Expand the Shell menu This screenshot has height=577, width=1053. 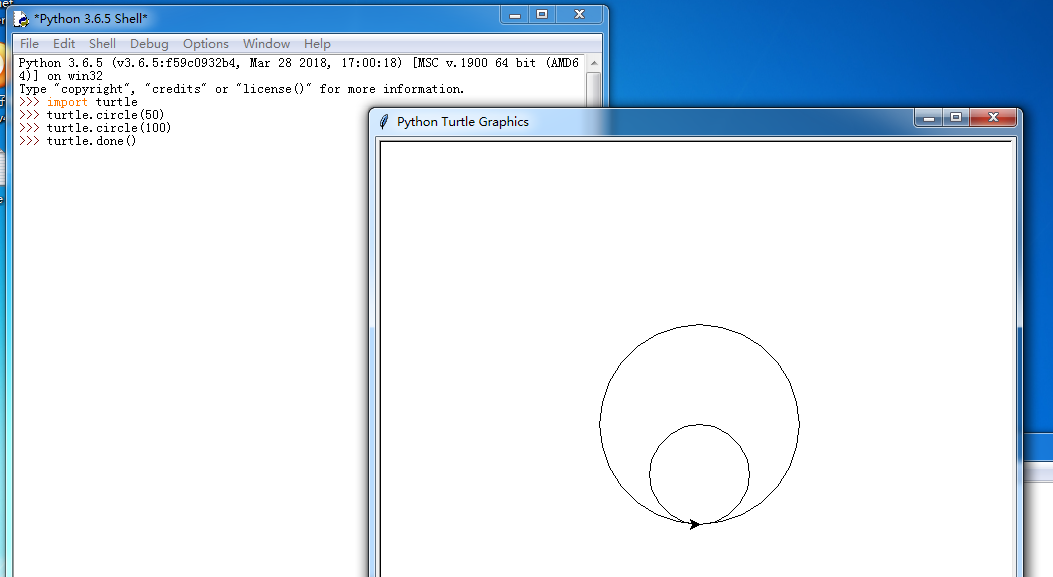102,44
